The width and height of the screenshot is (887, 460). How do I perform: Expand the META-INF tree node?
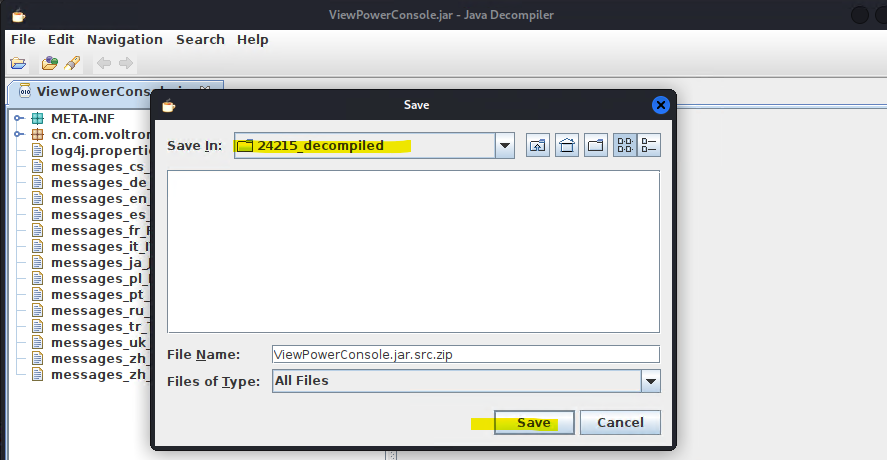pos(19,119)
